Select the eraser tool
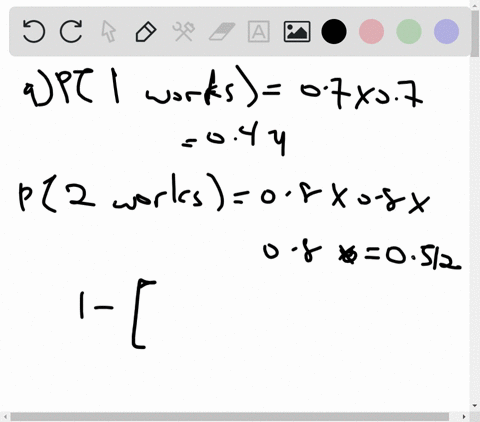The image size is (480, 422). 222,31
